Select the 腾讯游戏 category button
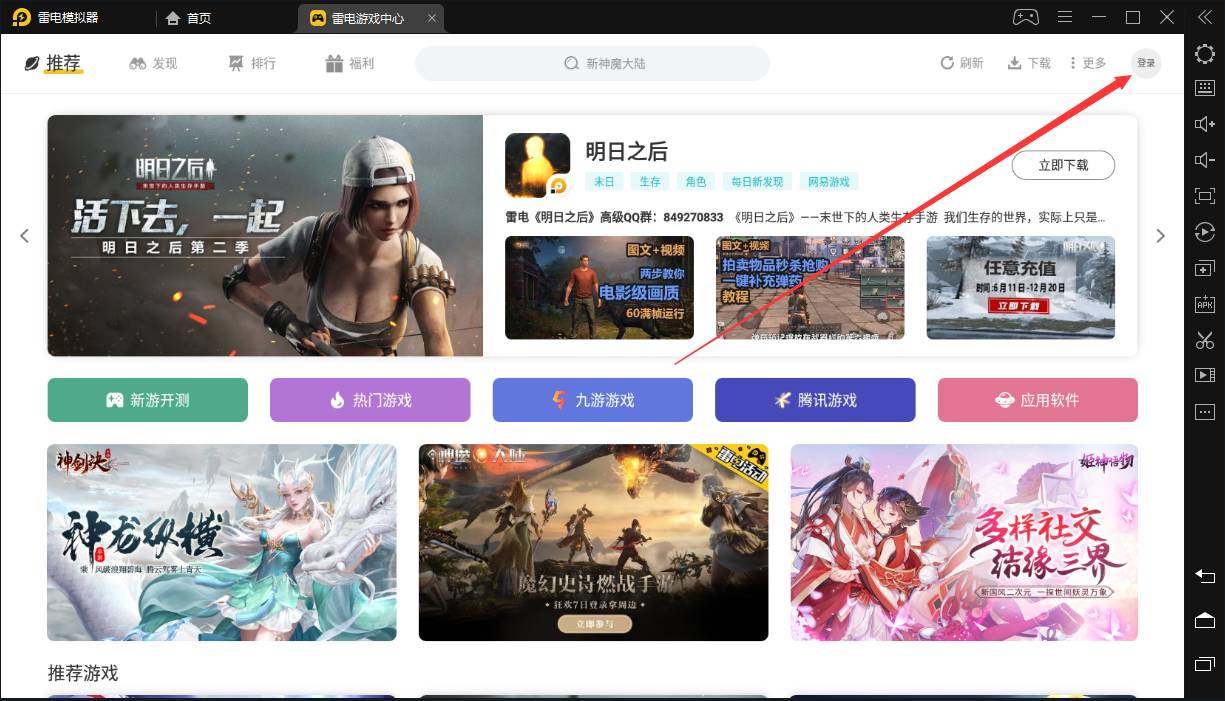The height and width of the screenshot is (701, 1225). click(815, 400)
